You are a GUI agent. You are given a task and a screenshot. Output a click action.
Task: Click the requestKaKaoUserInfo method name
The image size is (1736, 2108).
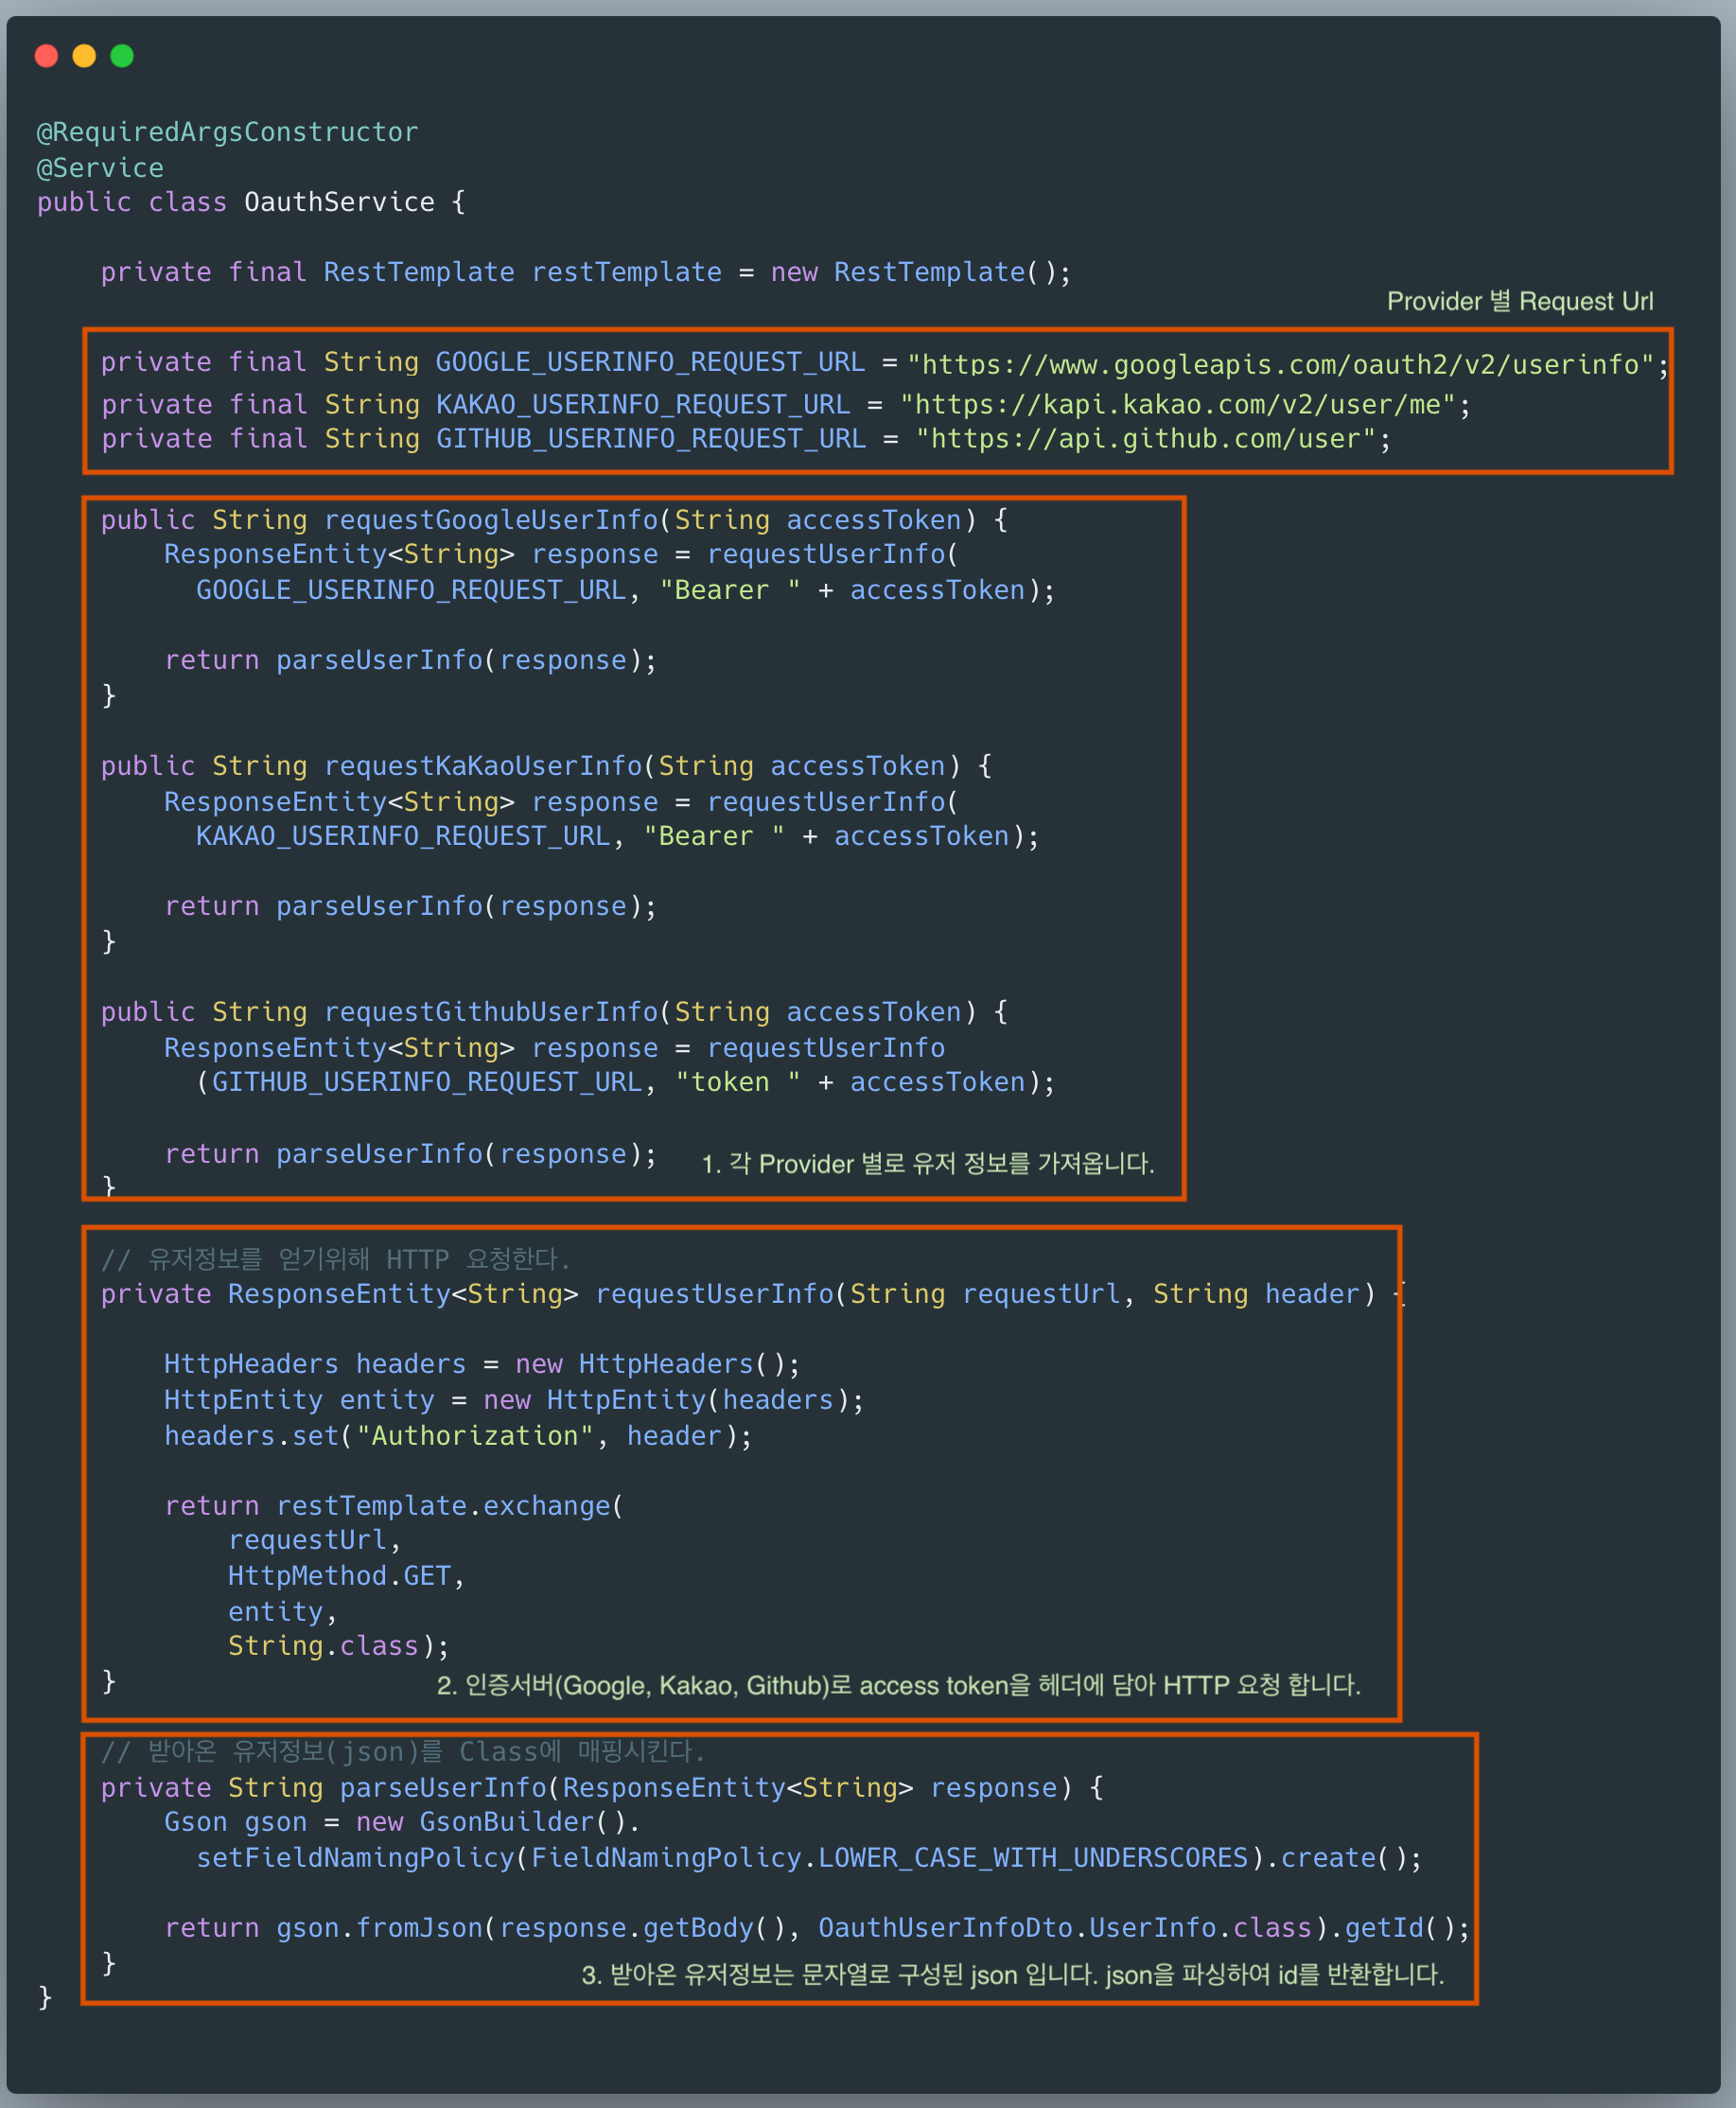click(x=483, y=766)
